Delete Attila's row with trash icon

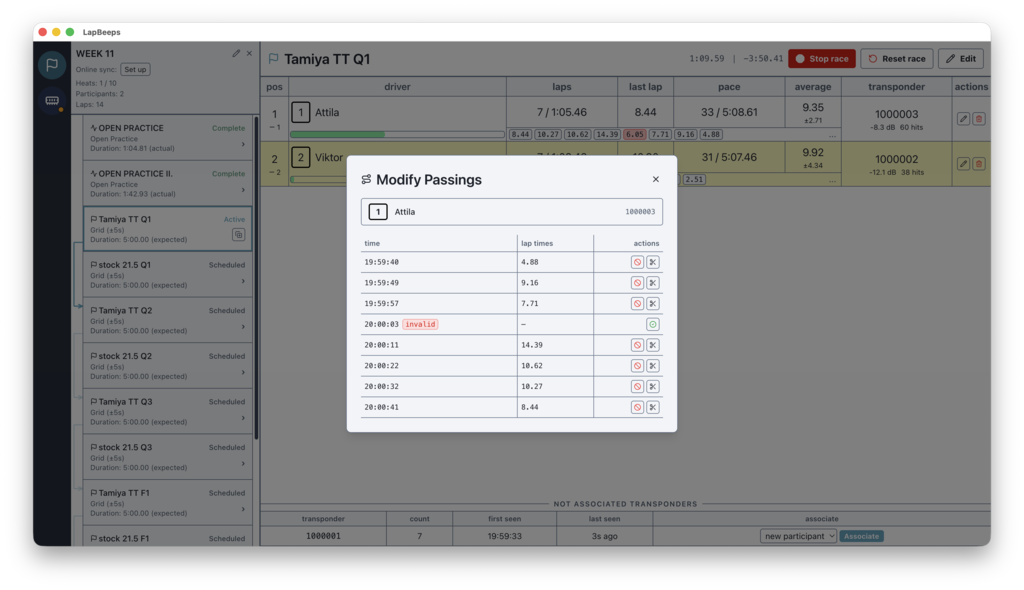(978, 118)
